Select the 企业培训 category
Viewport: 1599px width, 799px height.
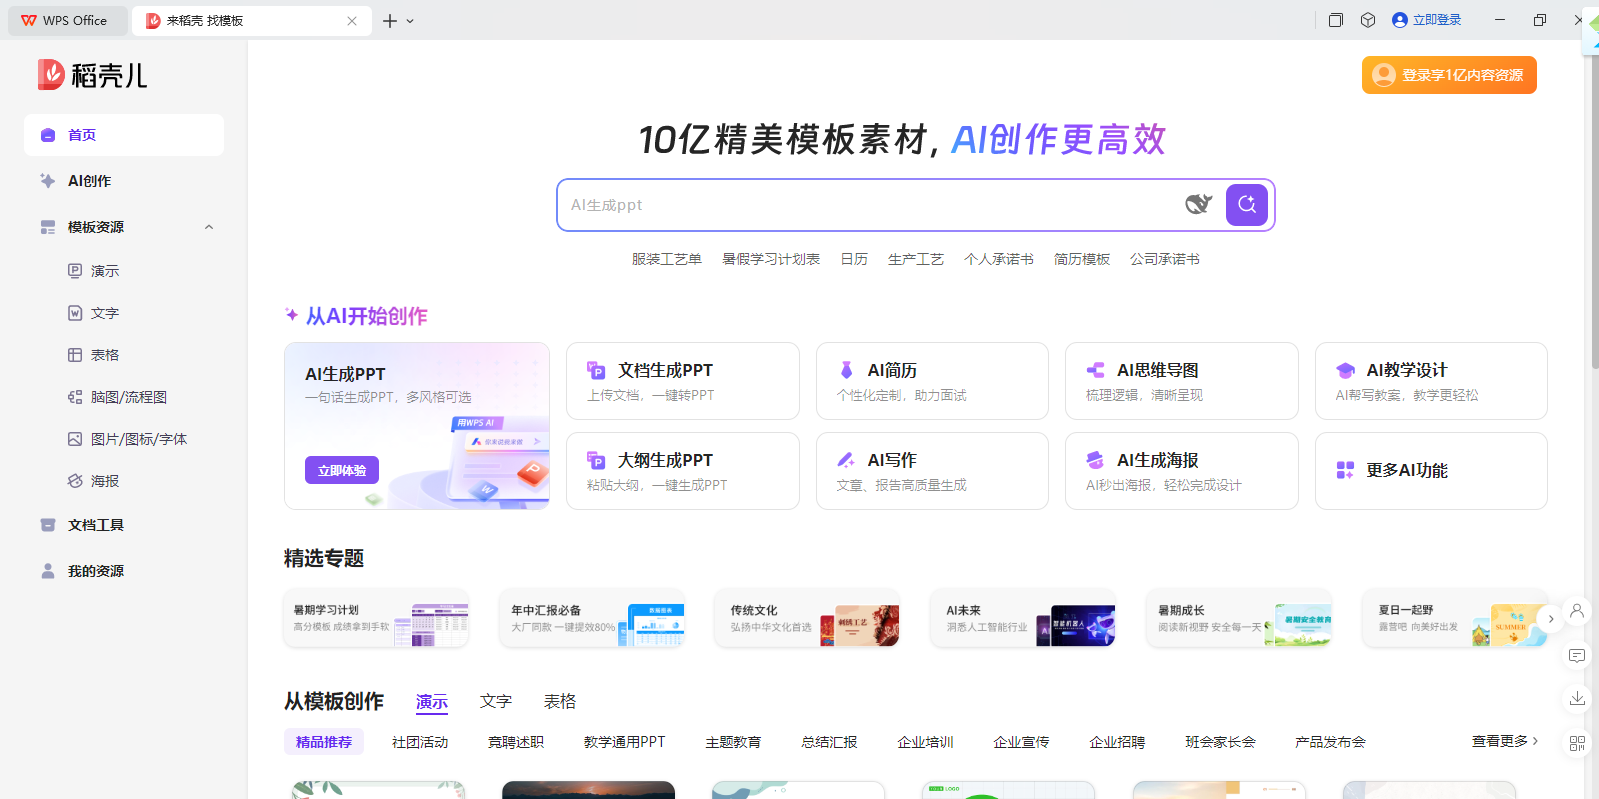click(x=925, y=742)
